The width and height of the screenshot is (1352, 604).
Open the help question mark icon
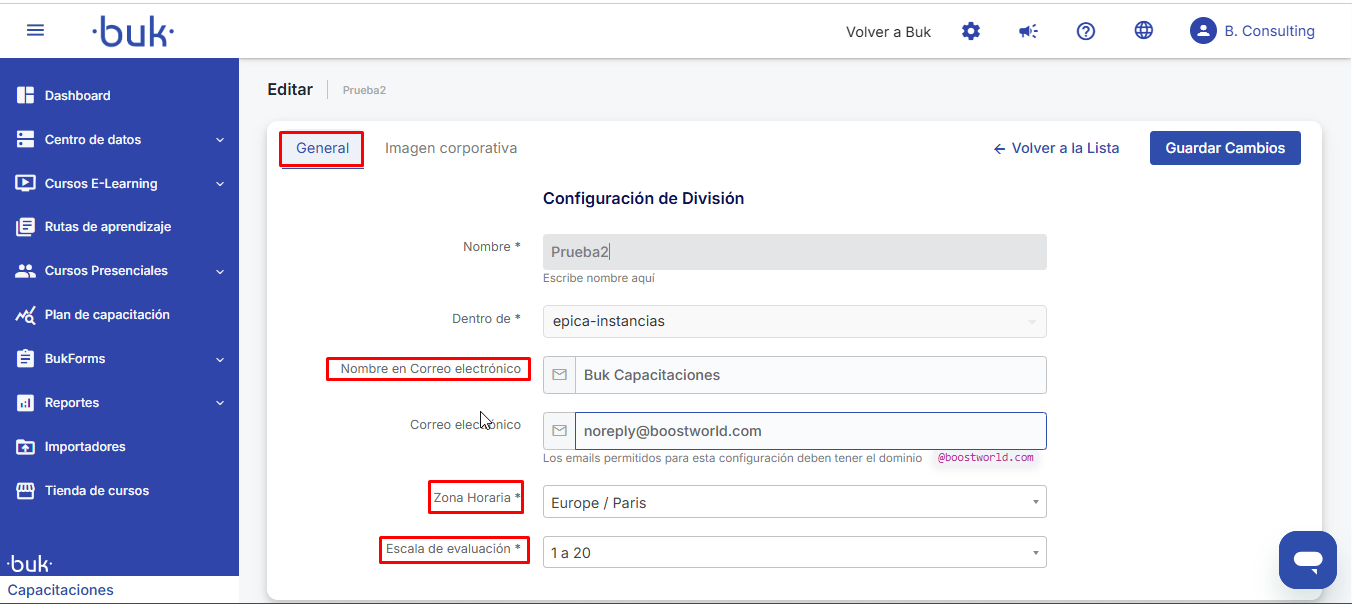[1085, 31]
